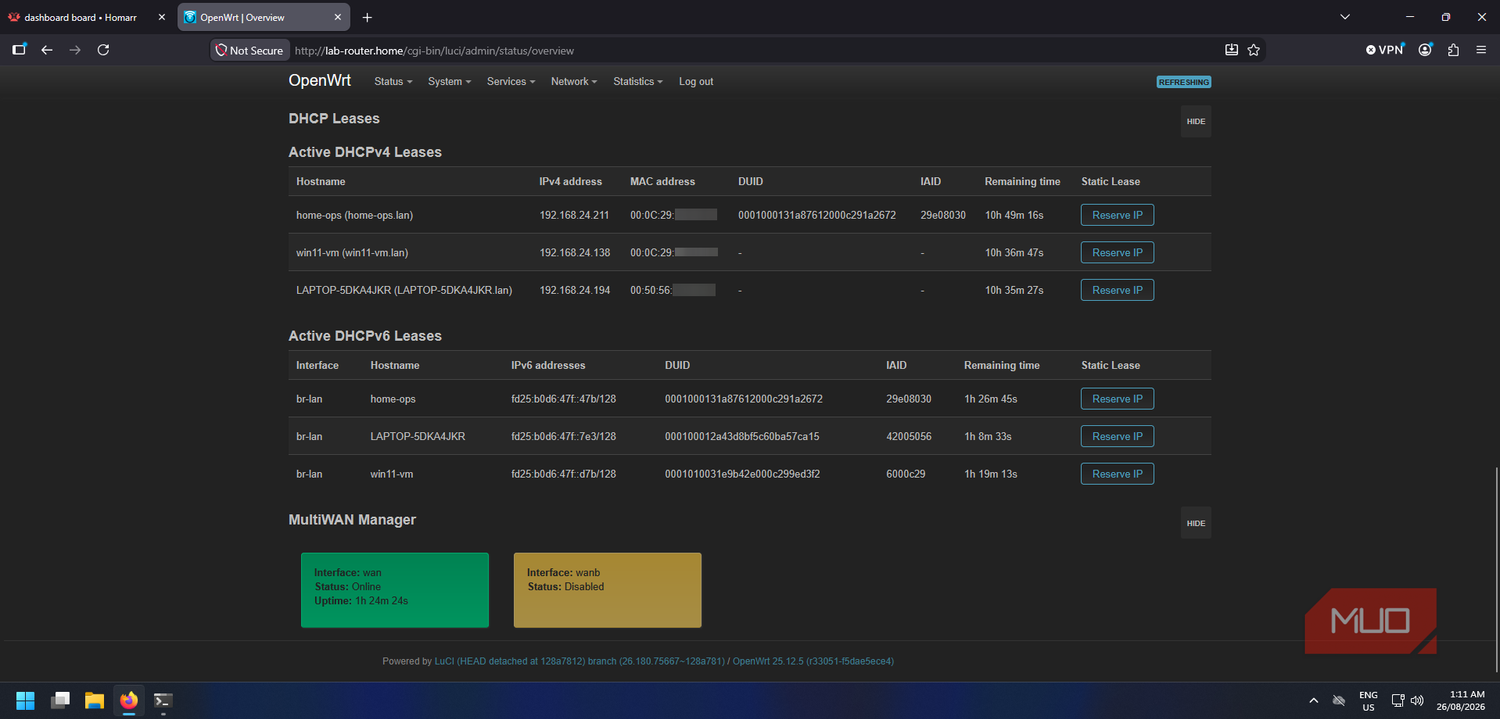Hide the DHCP Leases section

coord(1196,121)
